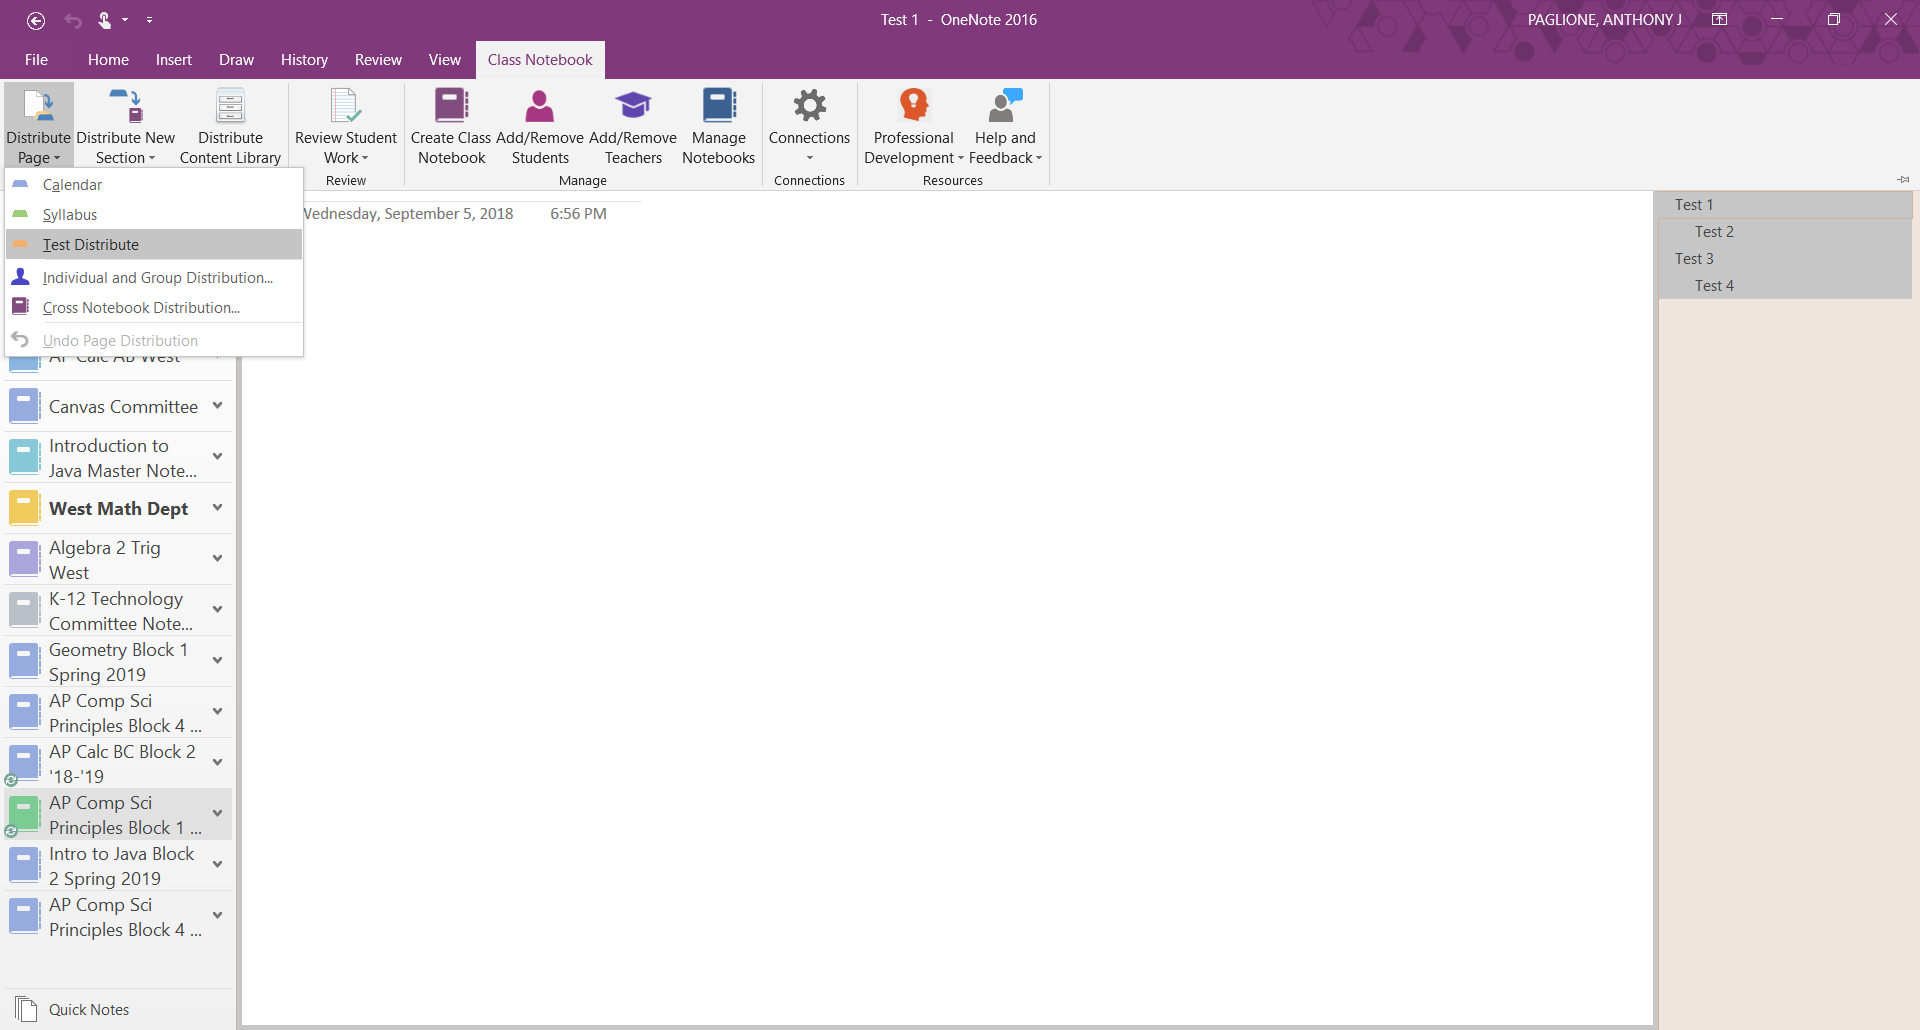
Task: Click Manage Notebooks icon
Action: click(x=719, y=105)
